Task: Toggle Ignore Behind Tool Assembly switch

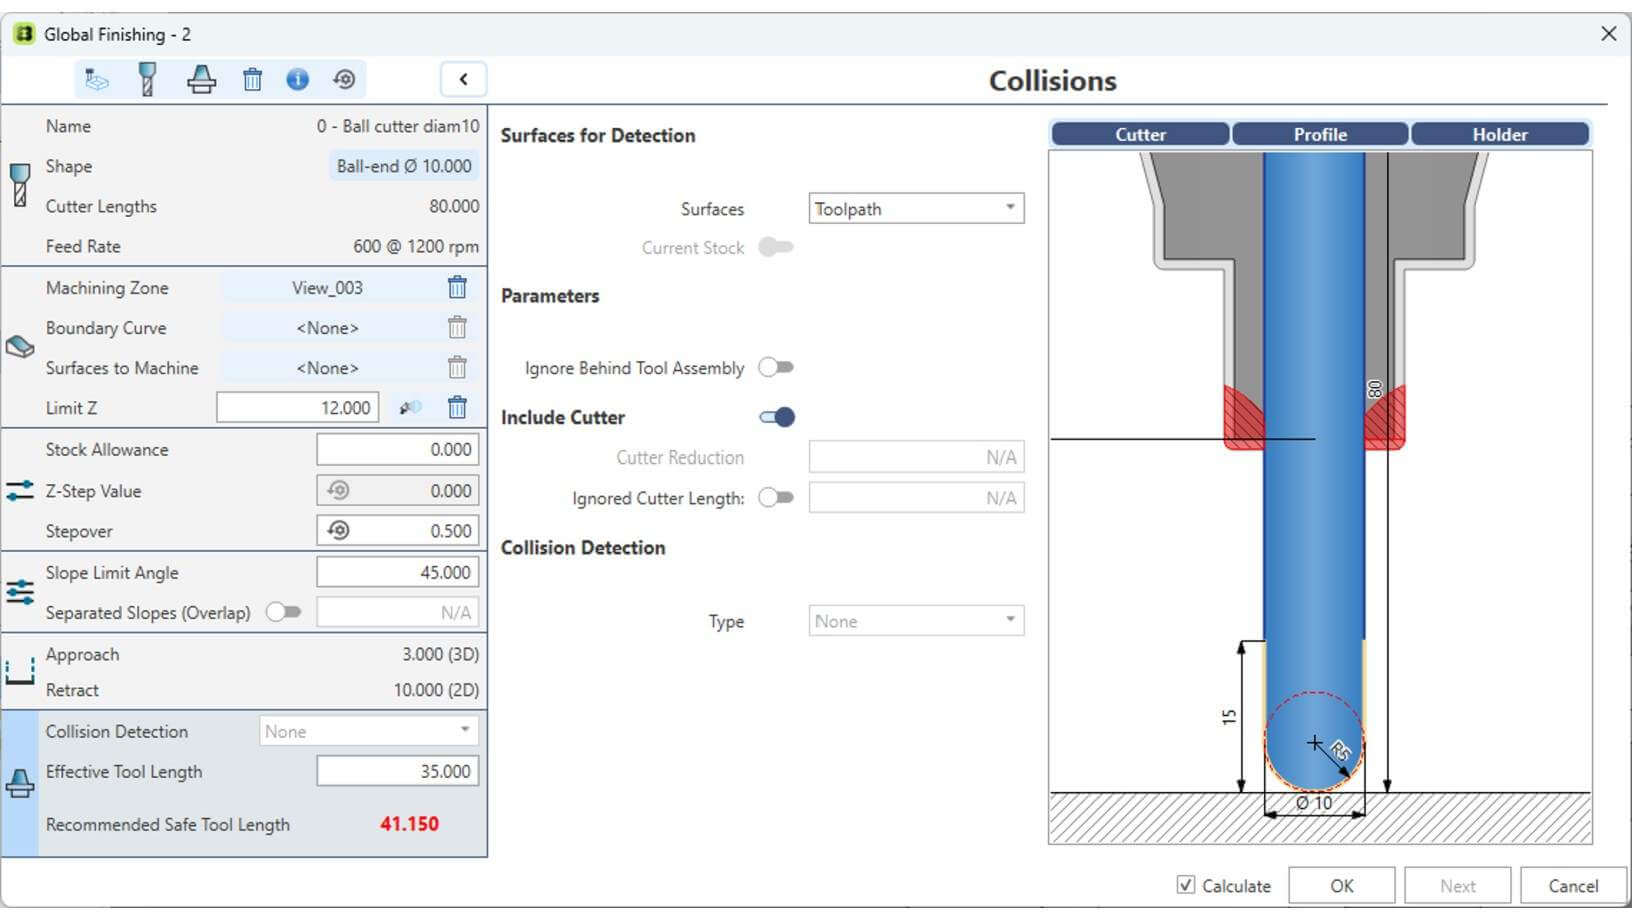Action: pyautogui.click(x=776, y=367)
